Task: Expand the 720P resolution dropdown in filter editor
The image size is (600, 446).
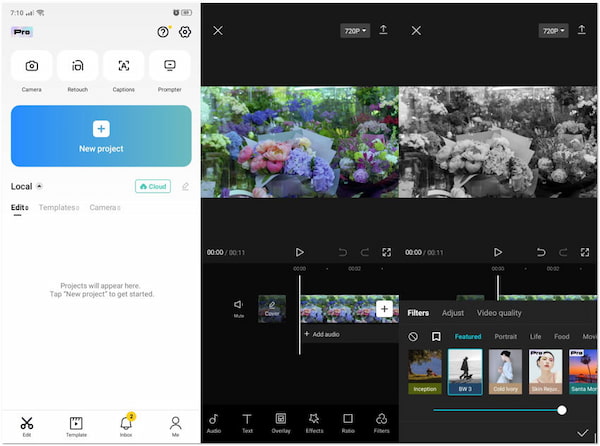Action: [553, 31]
